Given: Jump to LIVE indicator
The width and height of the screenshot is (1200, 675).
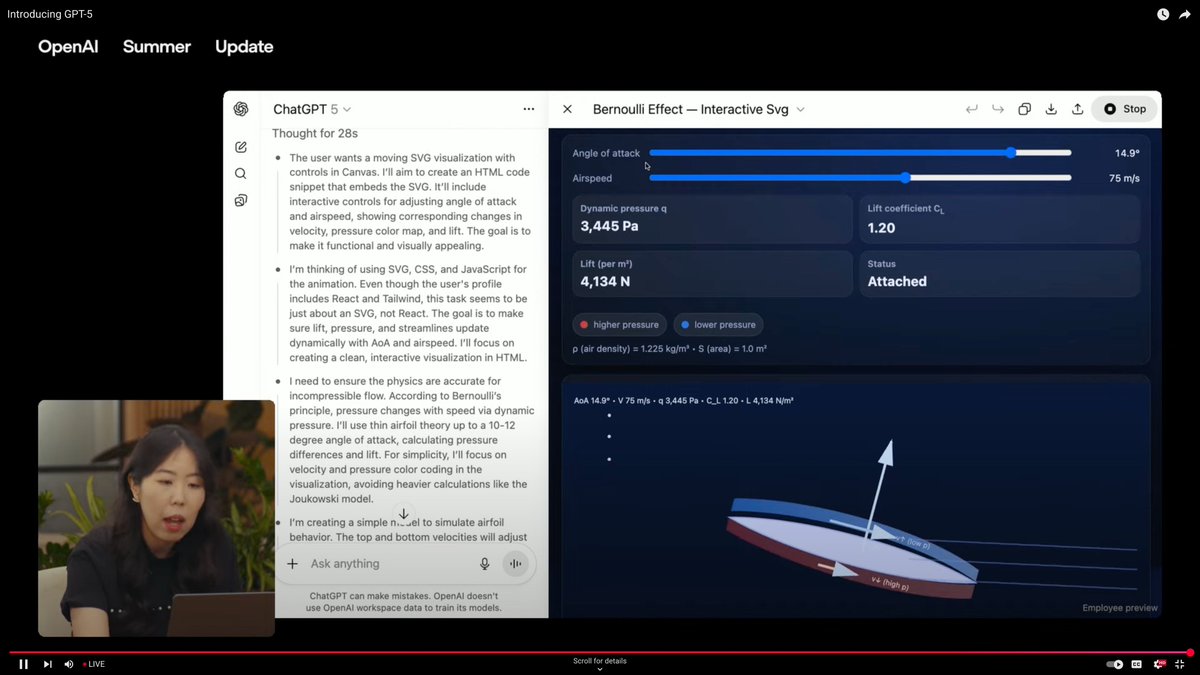Looking at the screenshot, I should (94, 664).
